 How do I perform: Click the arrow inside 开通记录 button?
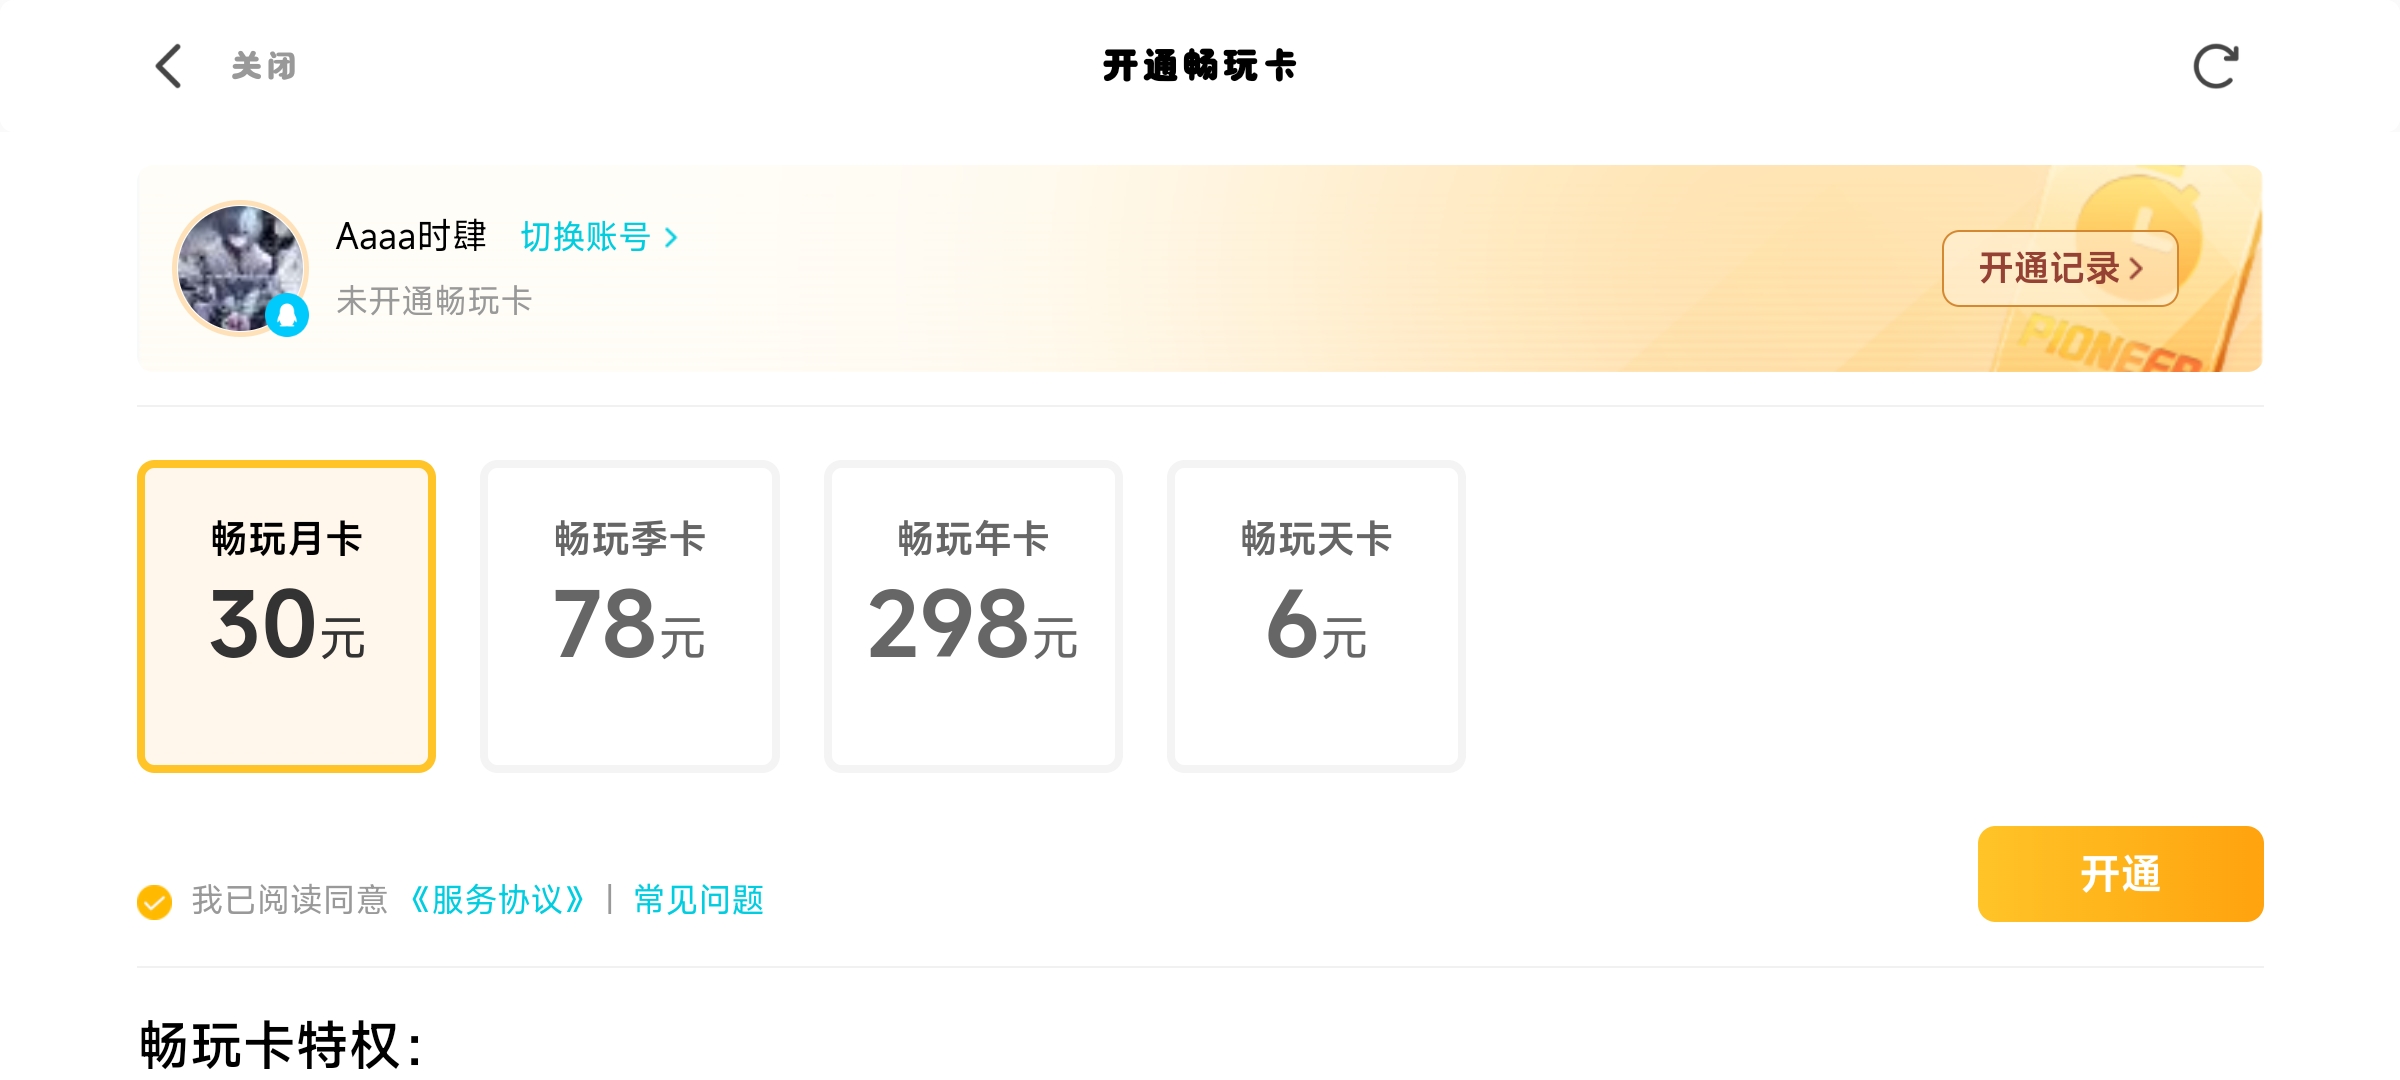coord(2137,268)
